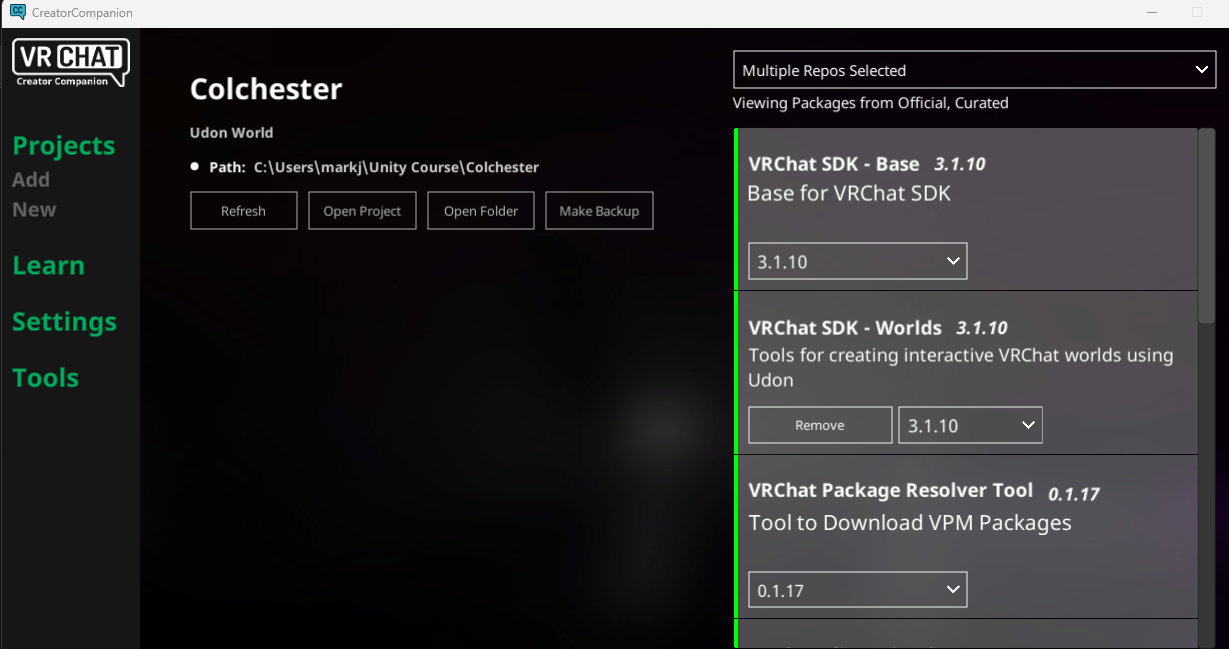Open the Tools section
The height and width of the screenshot is (649, 1229).
[45, 378]
